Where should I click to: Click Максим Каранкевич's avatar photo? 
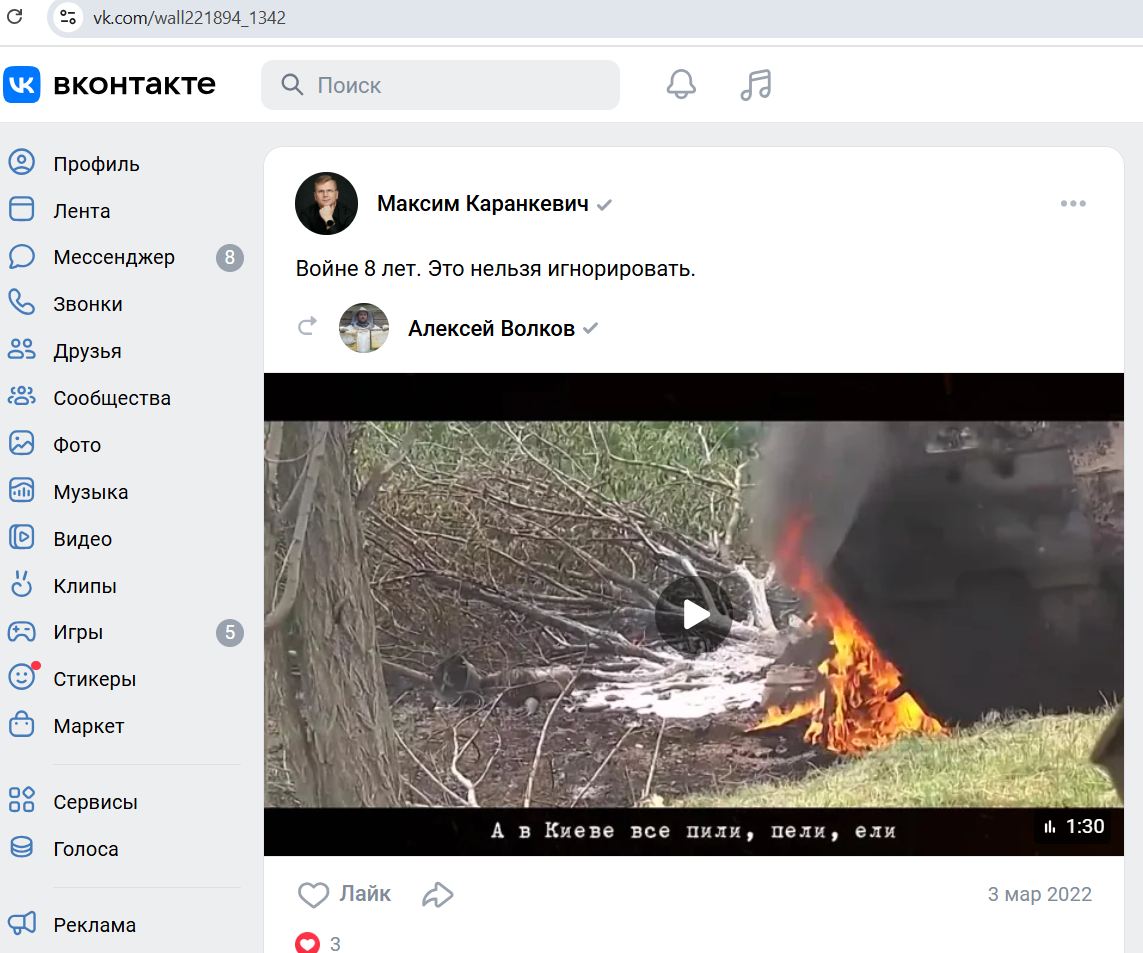tap(326, 204)
